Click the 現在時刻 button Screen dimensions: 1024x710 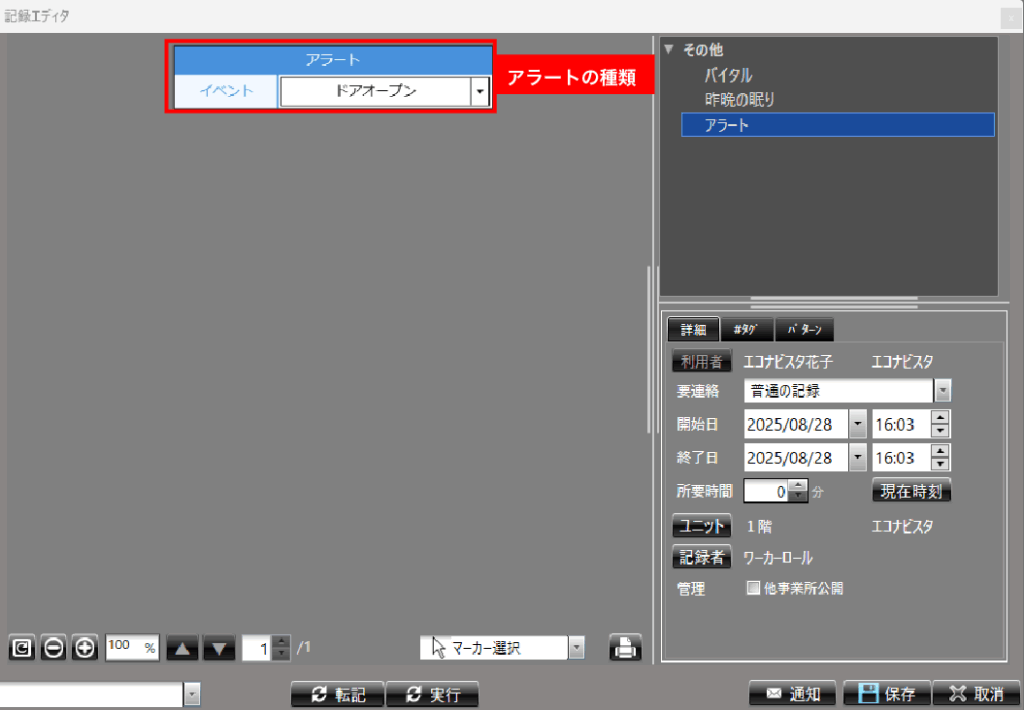pyautogui.click(x=911, y=491)
